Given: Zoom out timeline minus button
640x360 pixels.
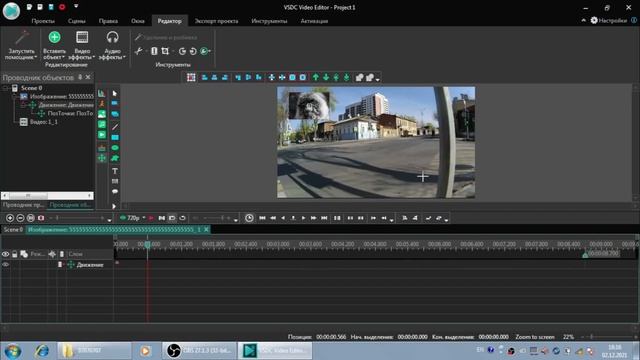Looking at the screenshot, I should 20,218.
